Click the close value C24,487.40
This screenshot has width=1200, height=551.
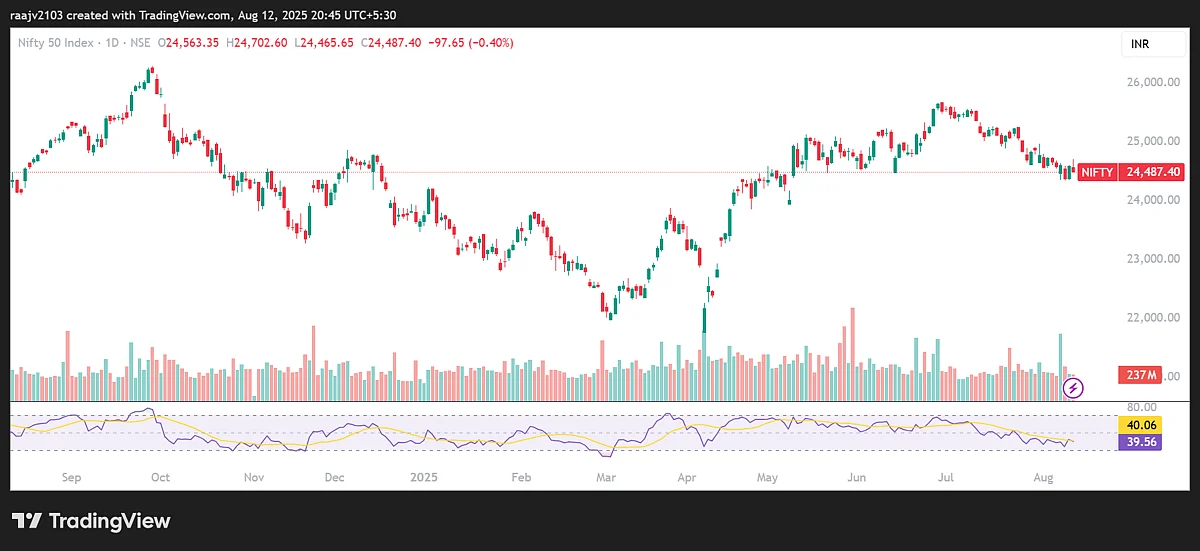389,42
